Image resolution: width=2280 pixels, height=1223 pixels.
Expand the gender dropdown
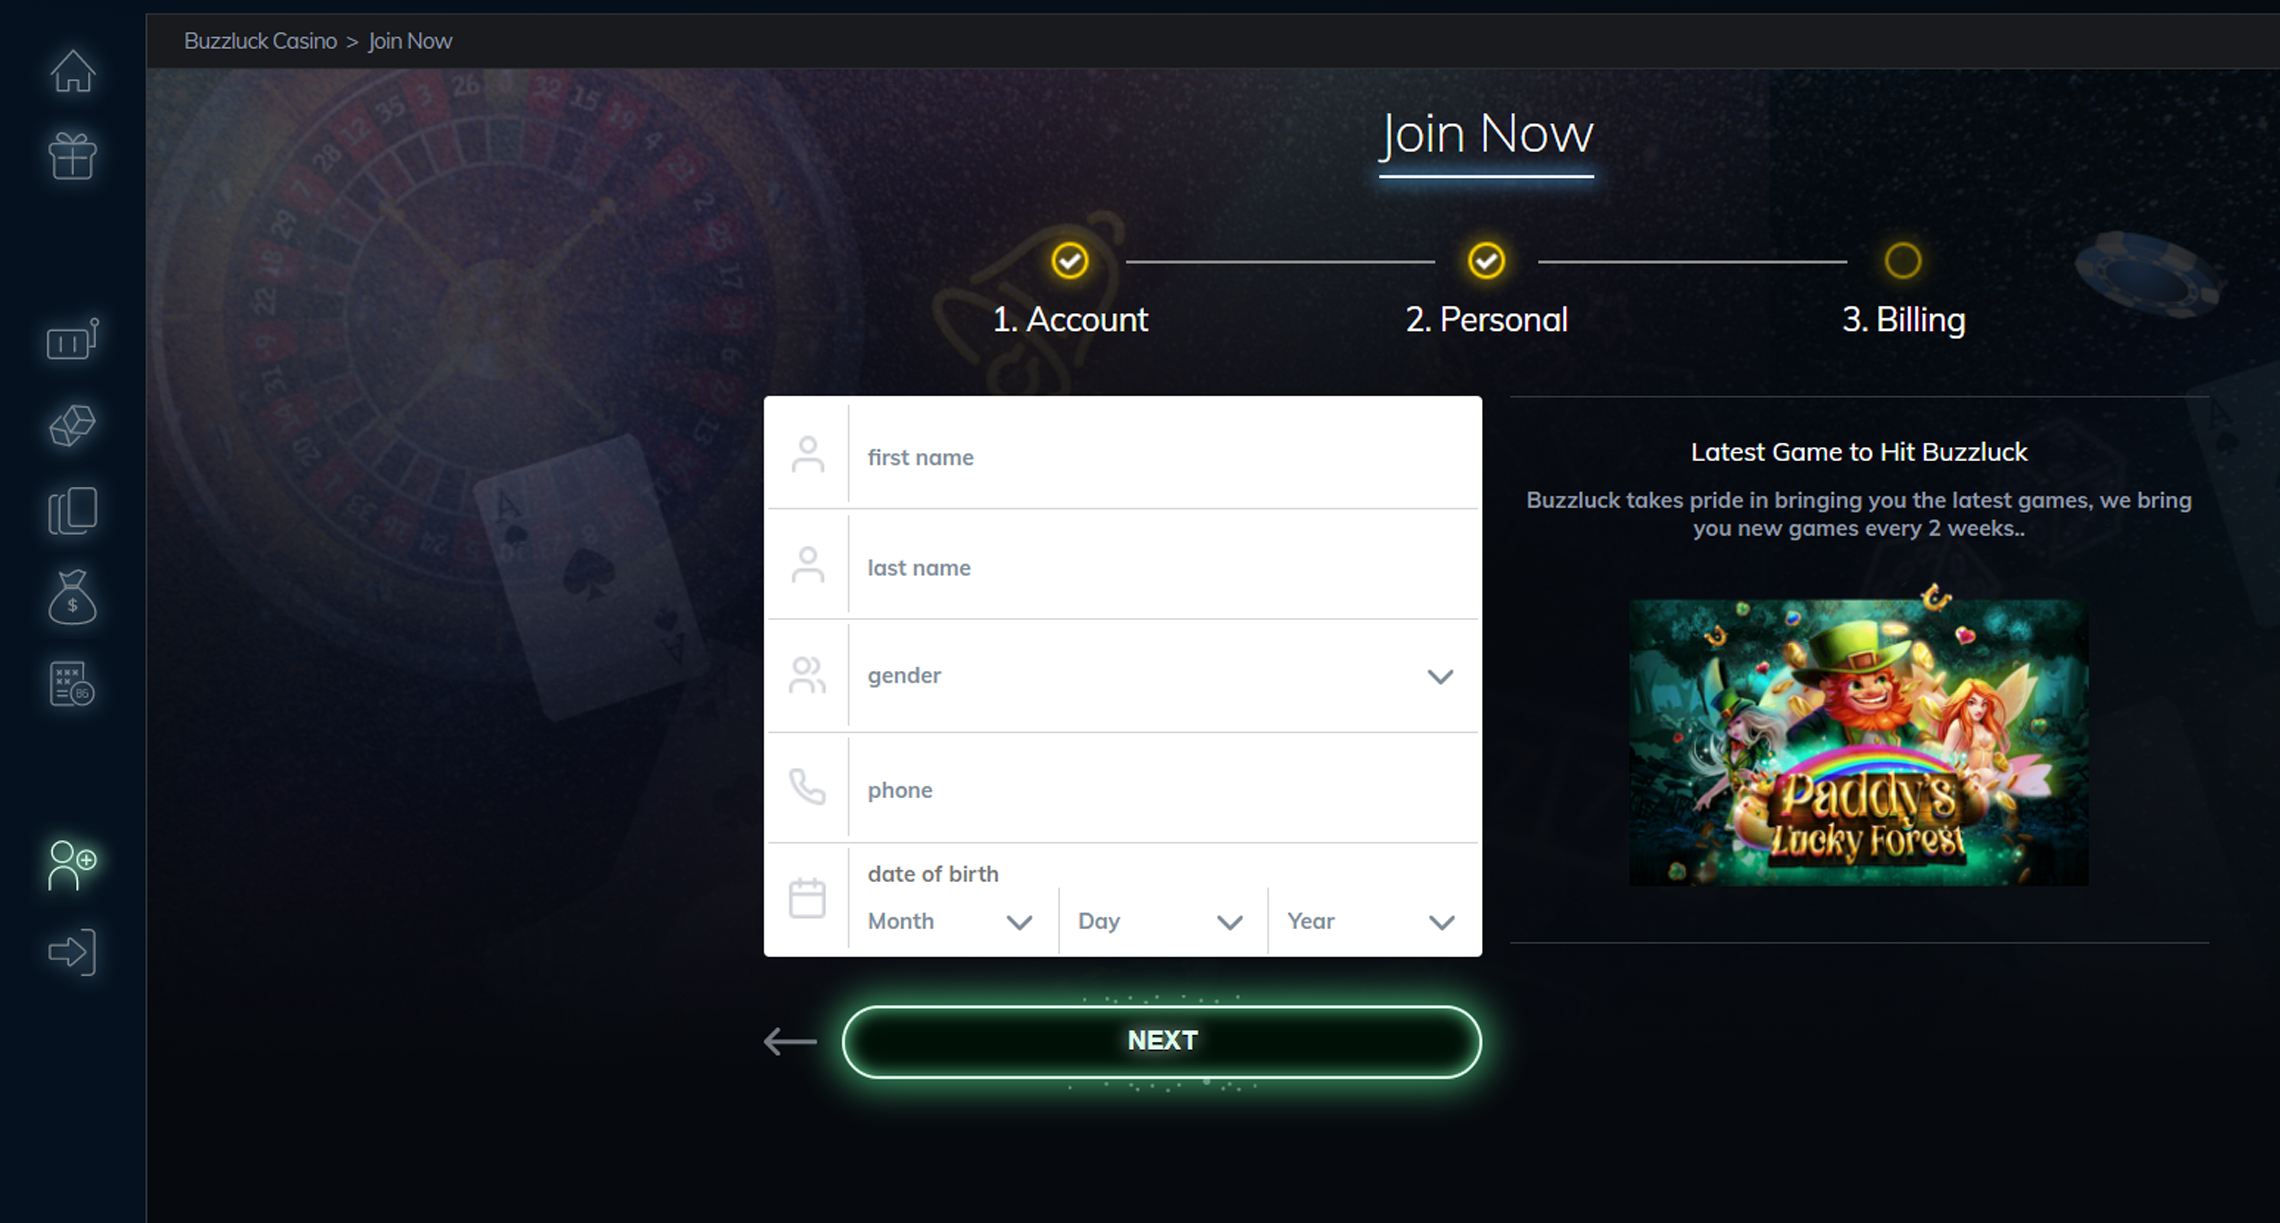1164,676
